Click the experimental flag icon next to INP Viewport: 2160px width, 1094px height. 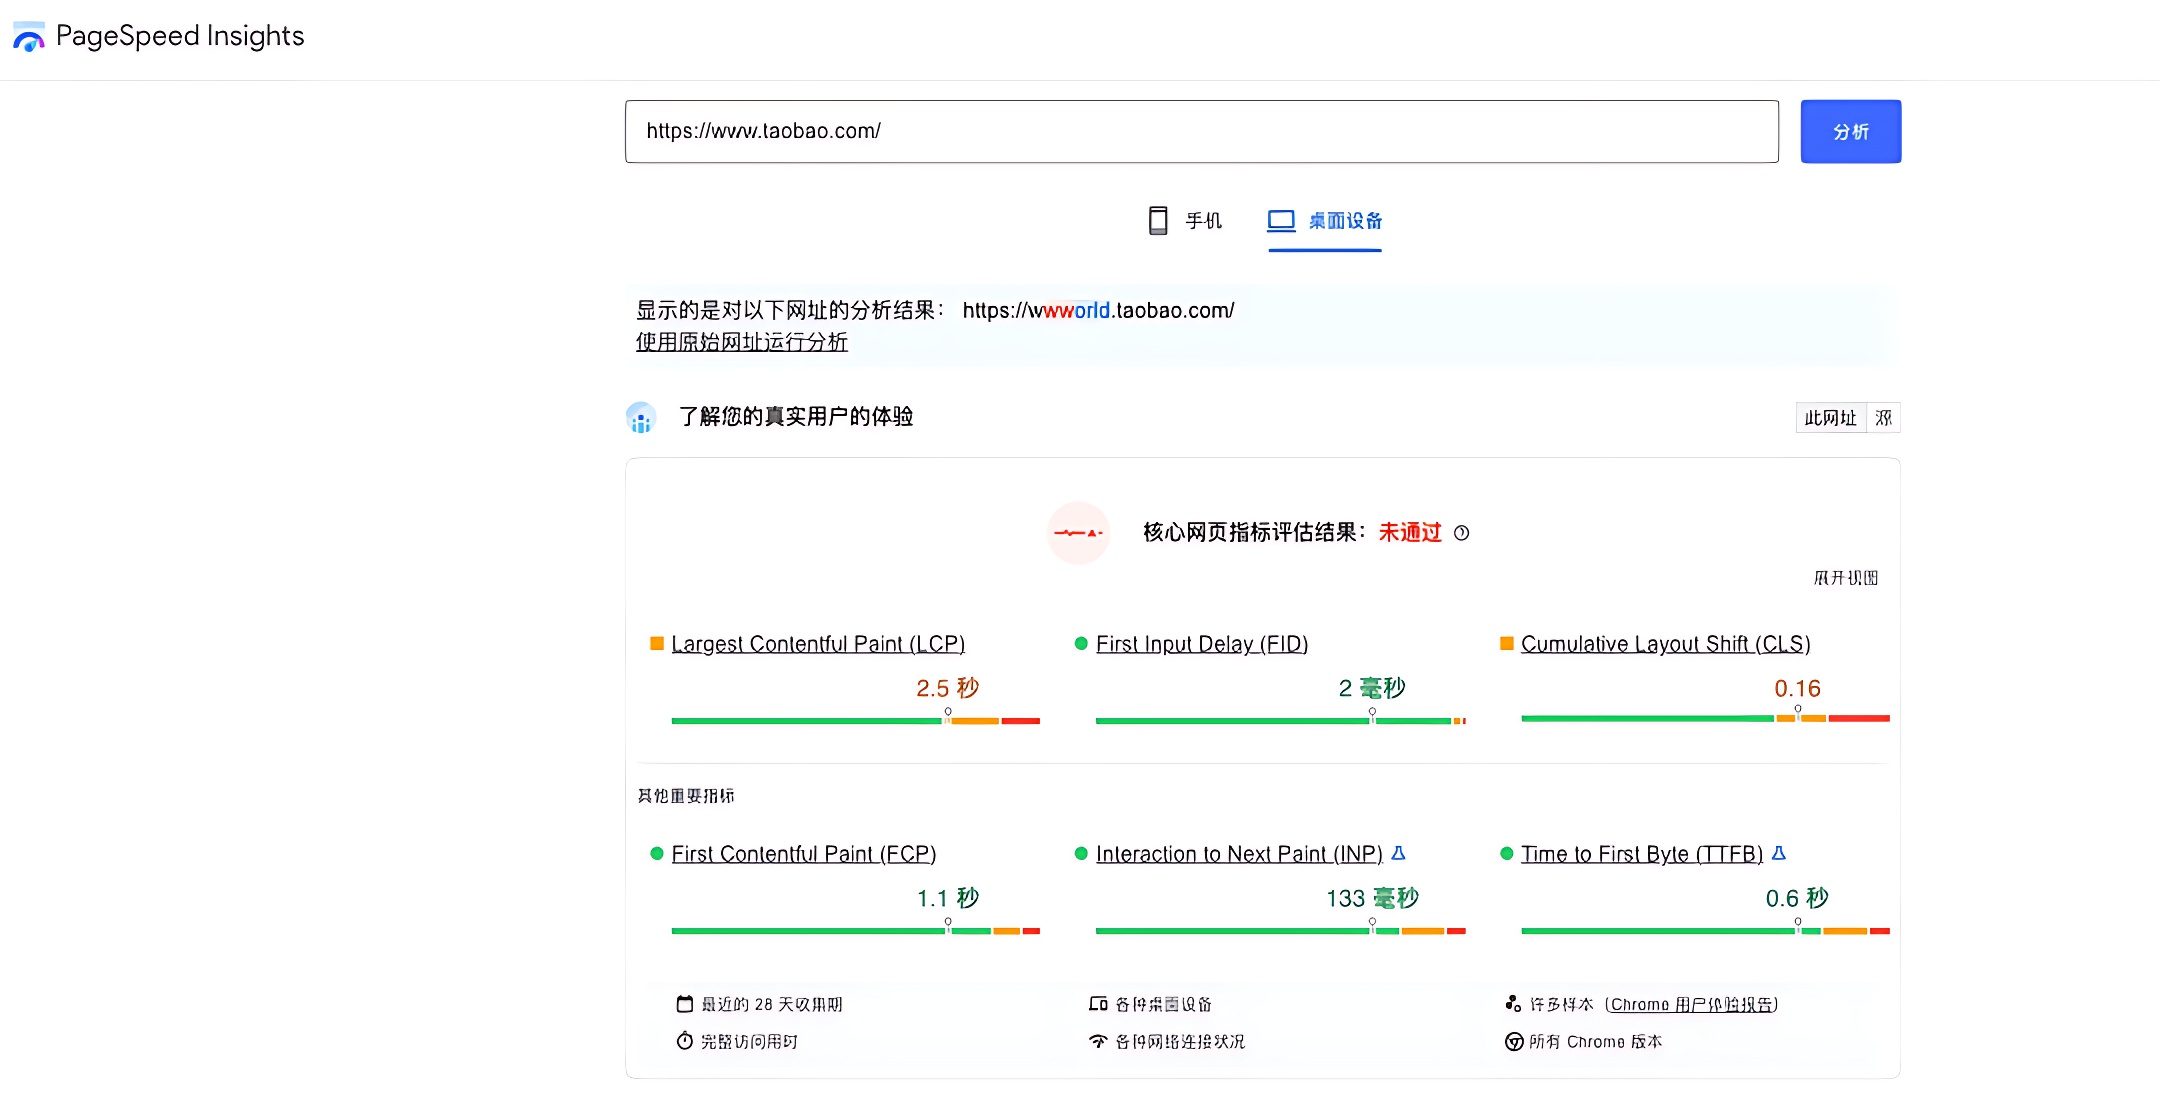point(1399,853)
